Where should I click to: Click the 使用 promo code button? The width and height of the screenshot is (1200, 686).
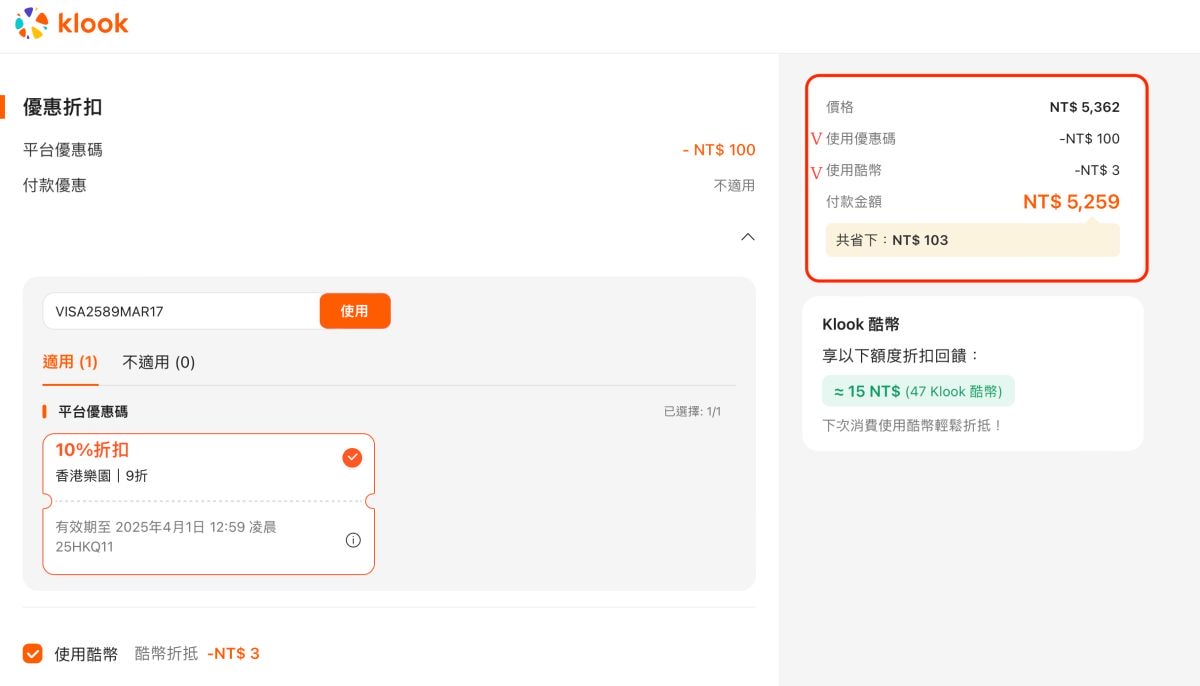355,311
